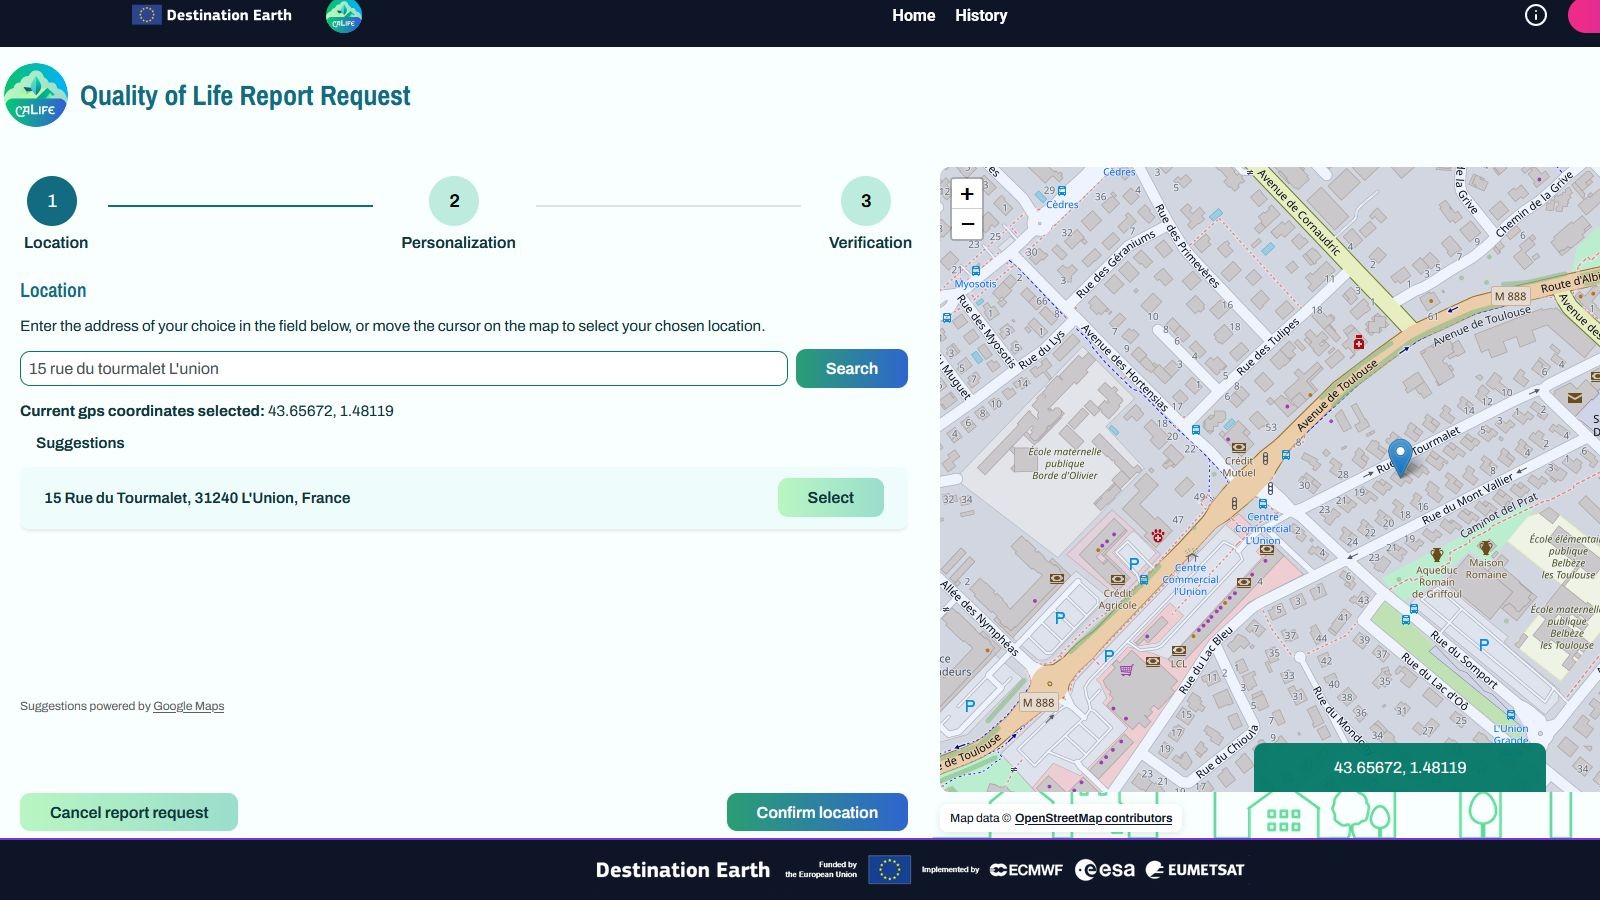Click the blue location pin on map
This screenshot has width=1600, height=900.
coord(1400,455)
